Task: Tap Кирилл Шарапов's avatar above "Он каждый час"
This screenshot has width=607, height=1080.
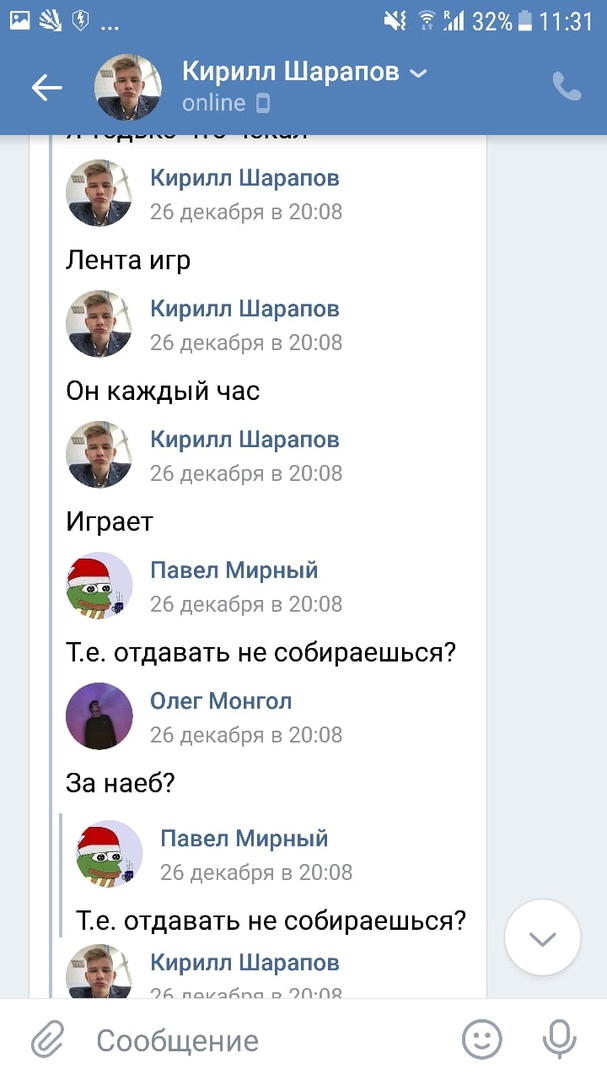Action: [x=99, y=324]
